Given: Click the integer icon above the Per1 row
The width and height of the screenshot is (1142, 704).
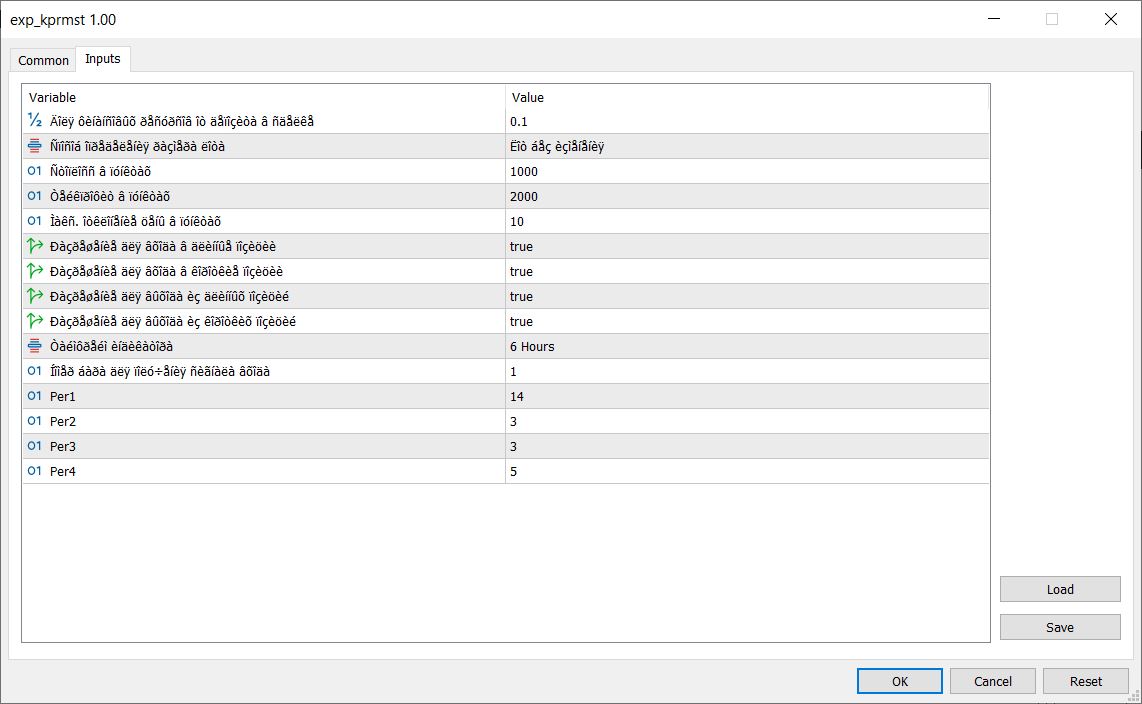Looking at the screenshot, I should coord(34,371).
